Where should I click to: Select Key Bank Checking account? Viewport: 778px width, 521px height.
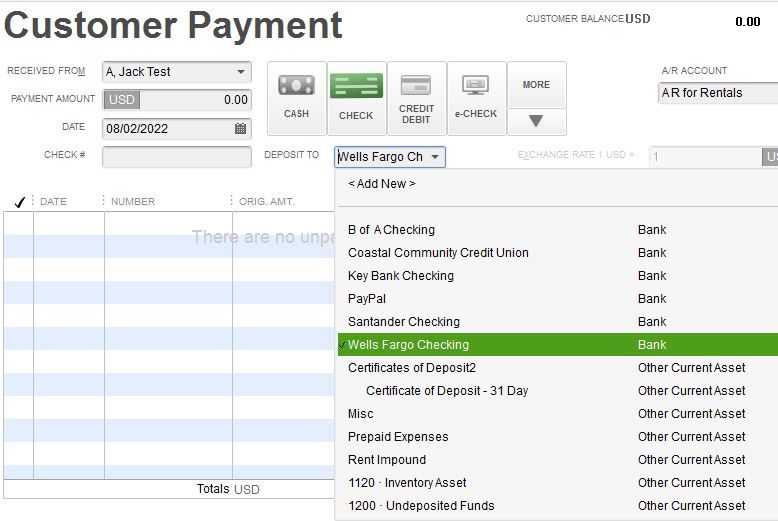[x=558, y=275]
